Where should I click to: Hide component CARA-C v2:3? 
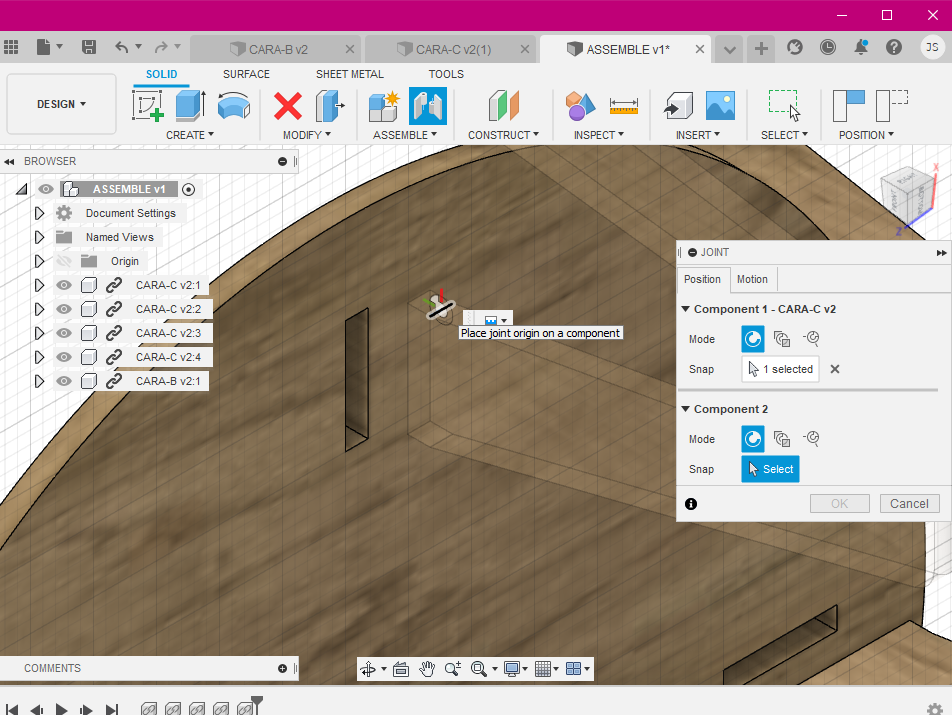(64, 333)
